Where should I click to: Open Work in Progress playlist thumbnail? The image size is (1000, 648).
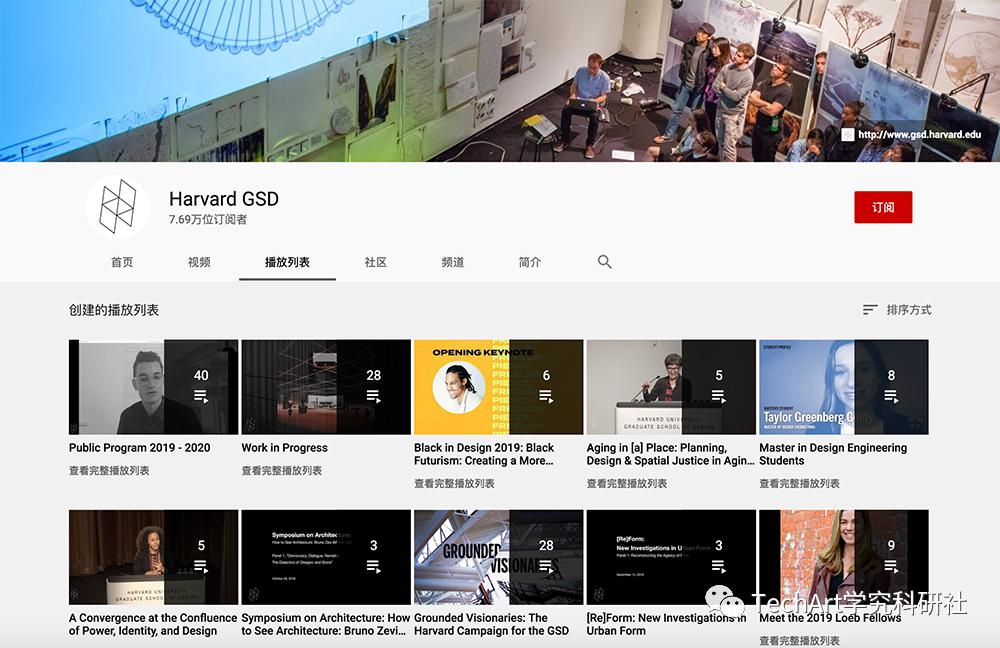326,387
